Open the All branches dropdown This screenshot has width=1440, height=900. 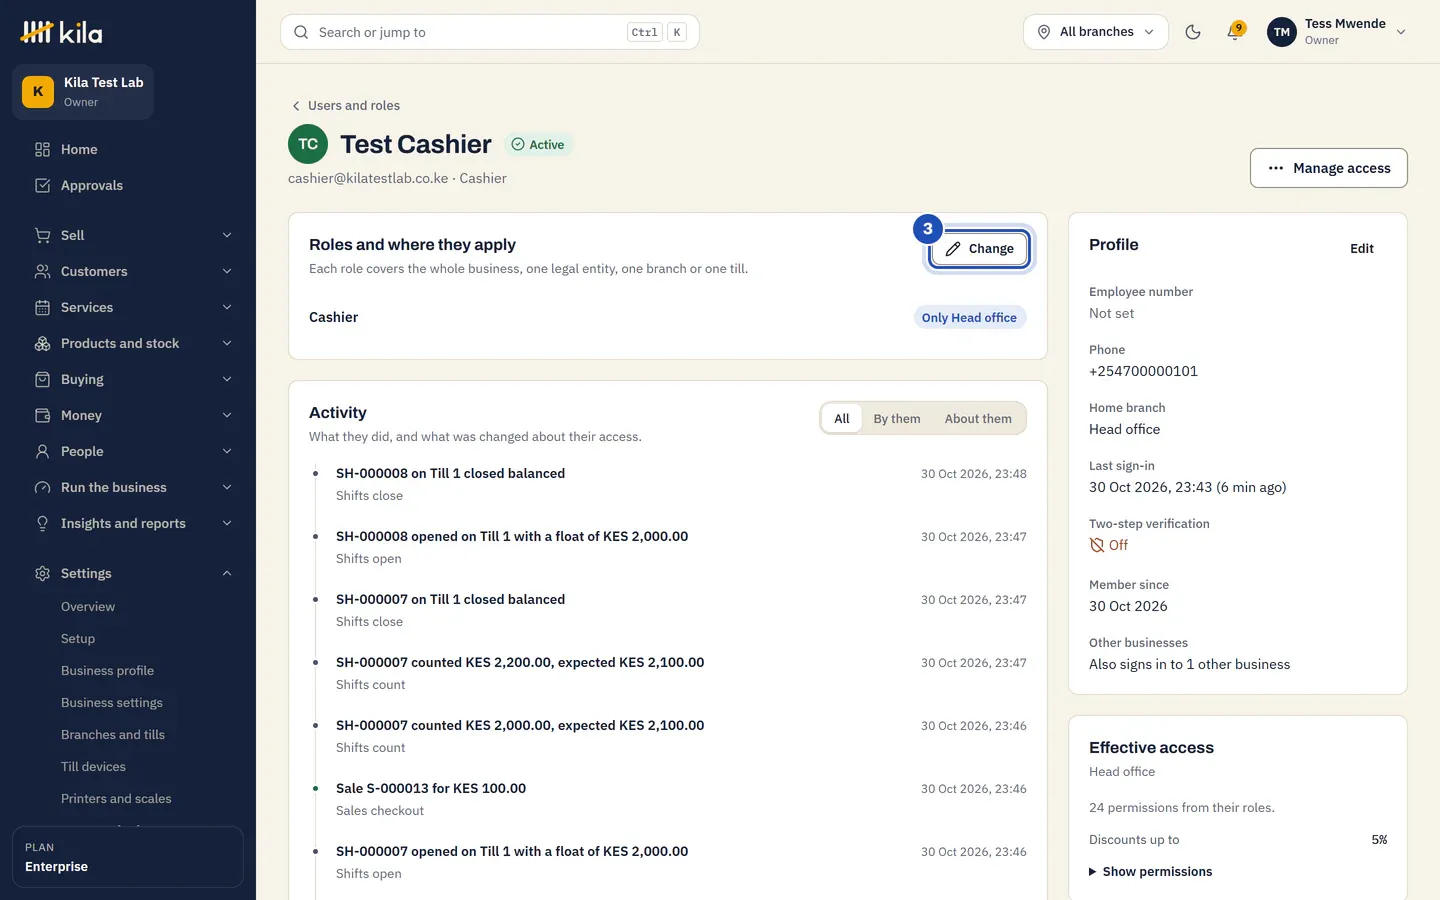(x=1096, y=32)
